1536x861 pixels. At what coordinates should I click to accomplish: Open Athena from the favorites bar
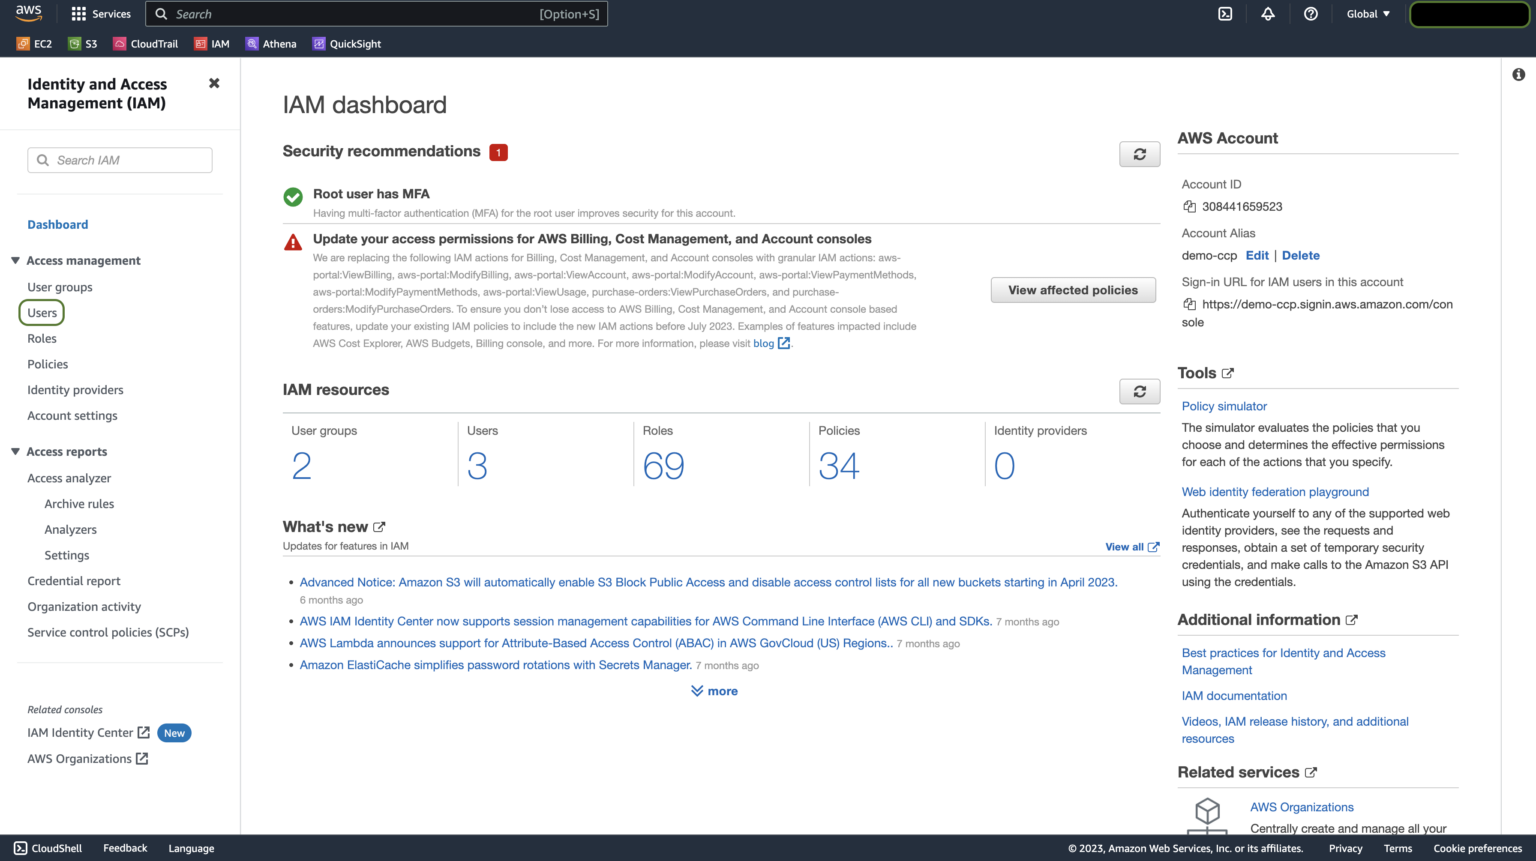pyautogui.click(x=271, y=43)
